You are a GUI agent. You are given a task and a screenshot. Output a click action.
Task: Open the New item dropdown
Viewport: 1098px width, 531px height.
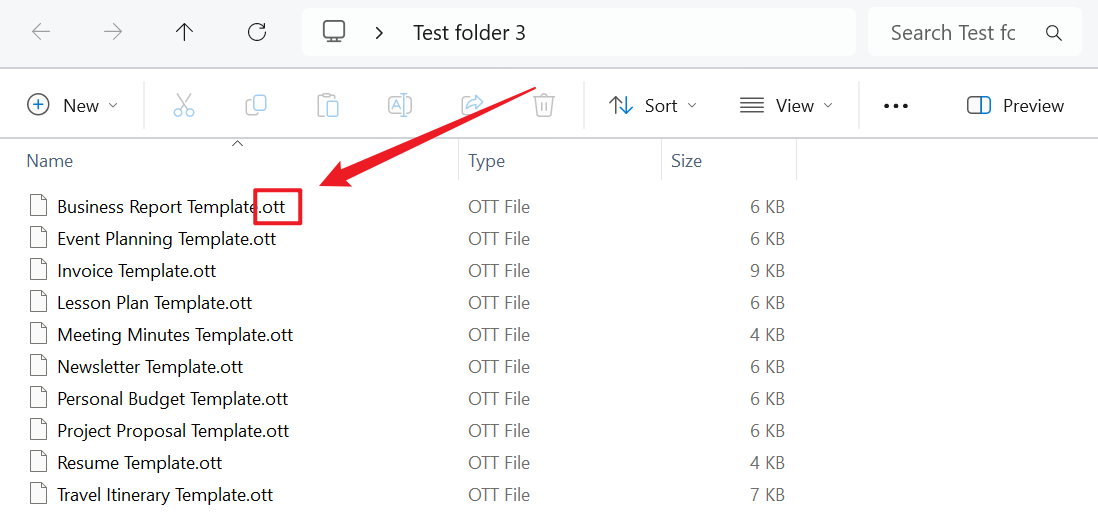(72, 105)
